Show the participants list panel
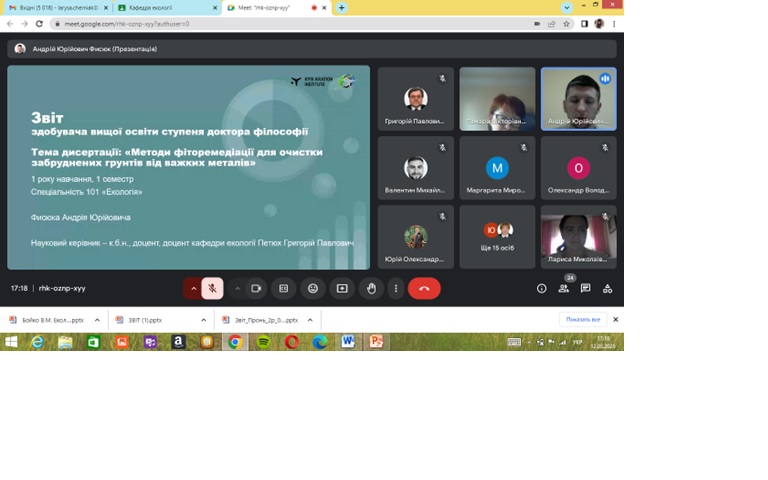Image resolution: width=768 pixels, height=480 pixels. point(564,288)
